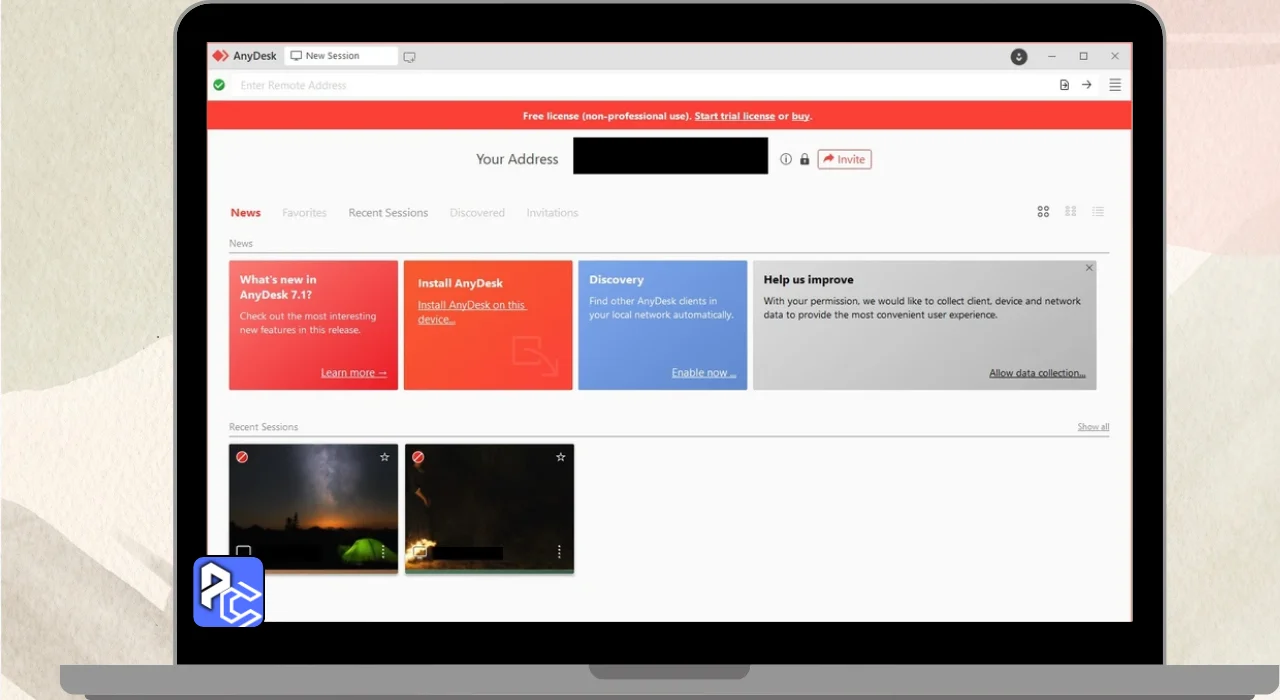Open the Discovered tab
Viewport: 1280px width, 700px height.
(x=477, y=213)
